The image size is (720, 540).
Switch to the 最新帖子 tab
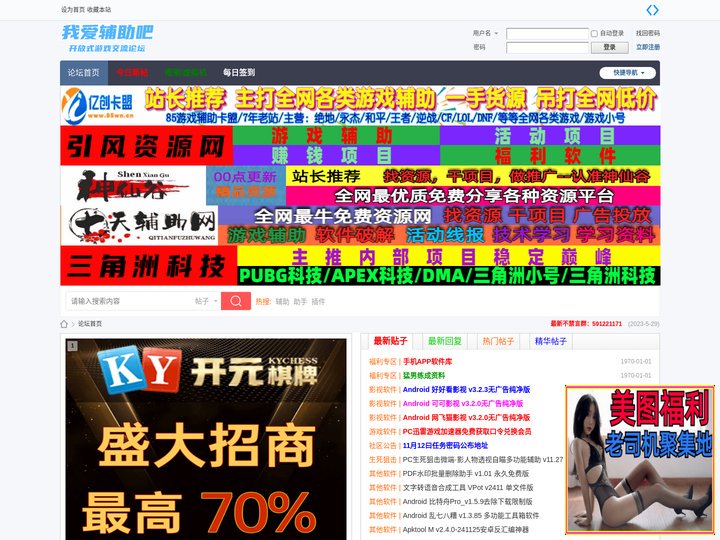click(390, 341)
